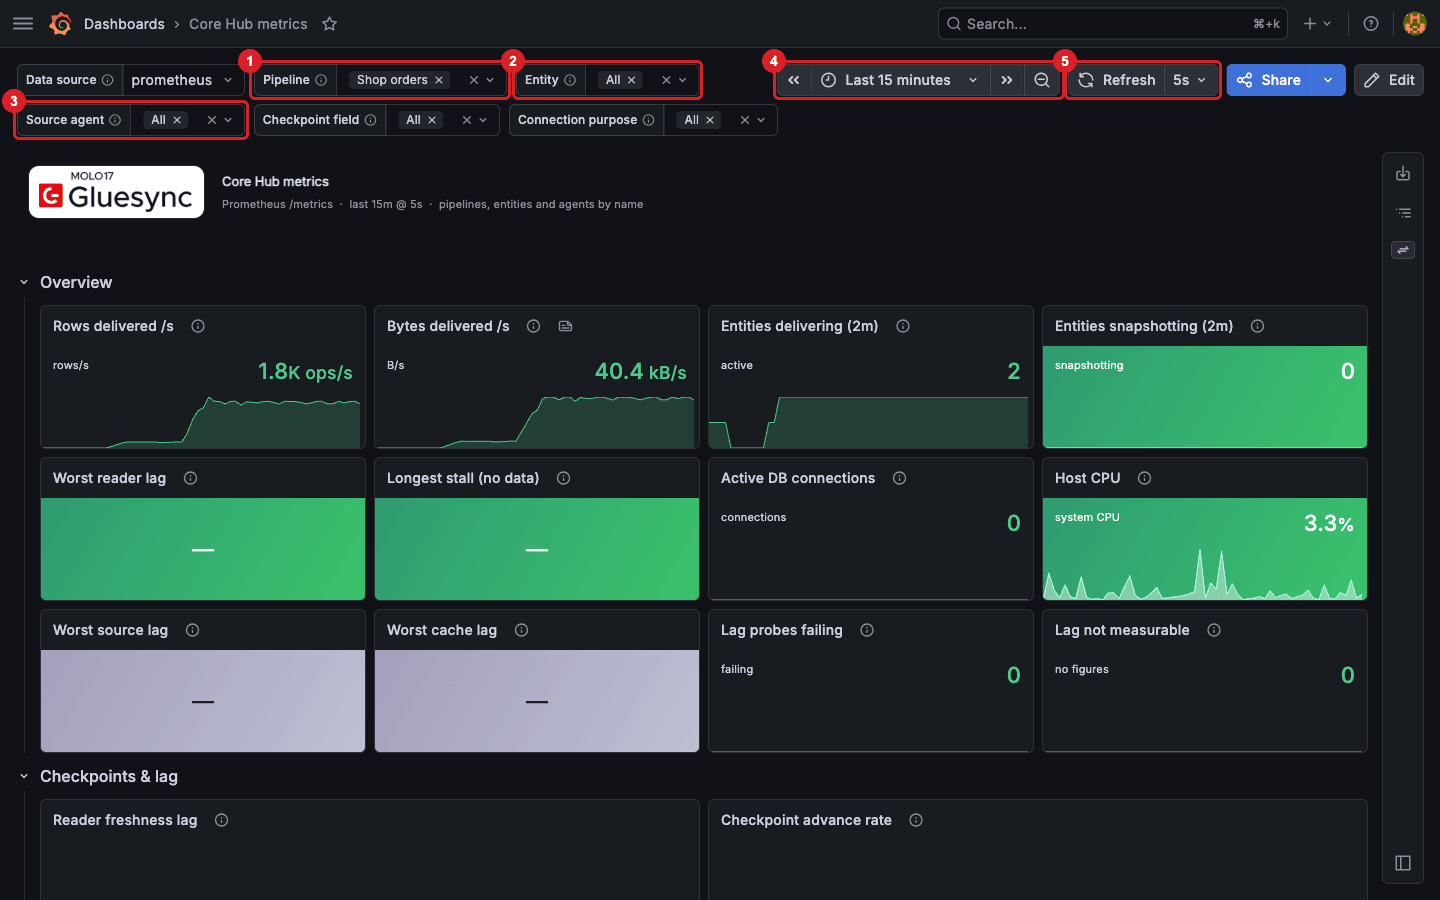This screenshot has width=1440, height=900.
Task: Open the hamburger navigation menu
Action: 23,24
